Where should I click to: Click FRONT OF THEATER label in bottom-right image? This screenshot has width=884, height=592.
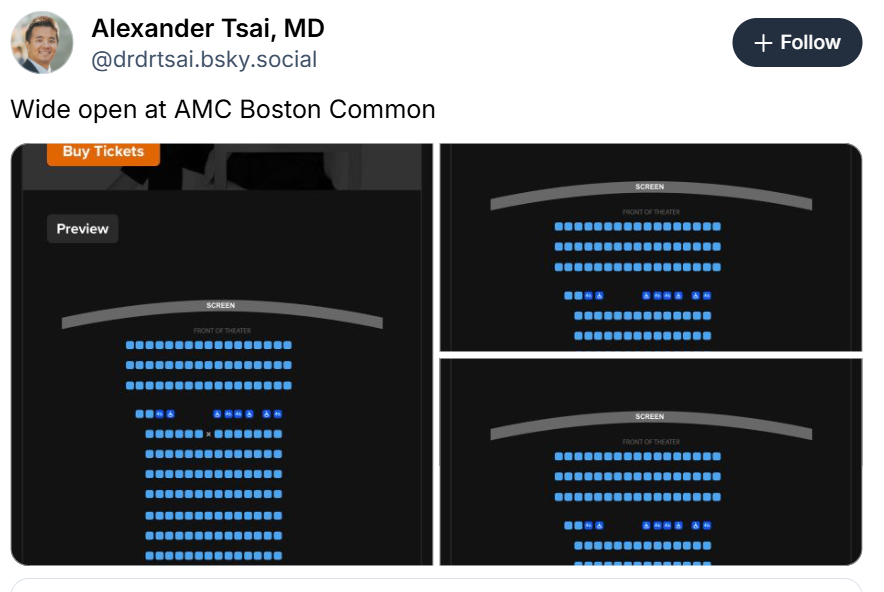pos(650,442)
